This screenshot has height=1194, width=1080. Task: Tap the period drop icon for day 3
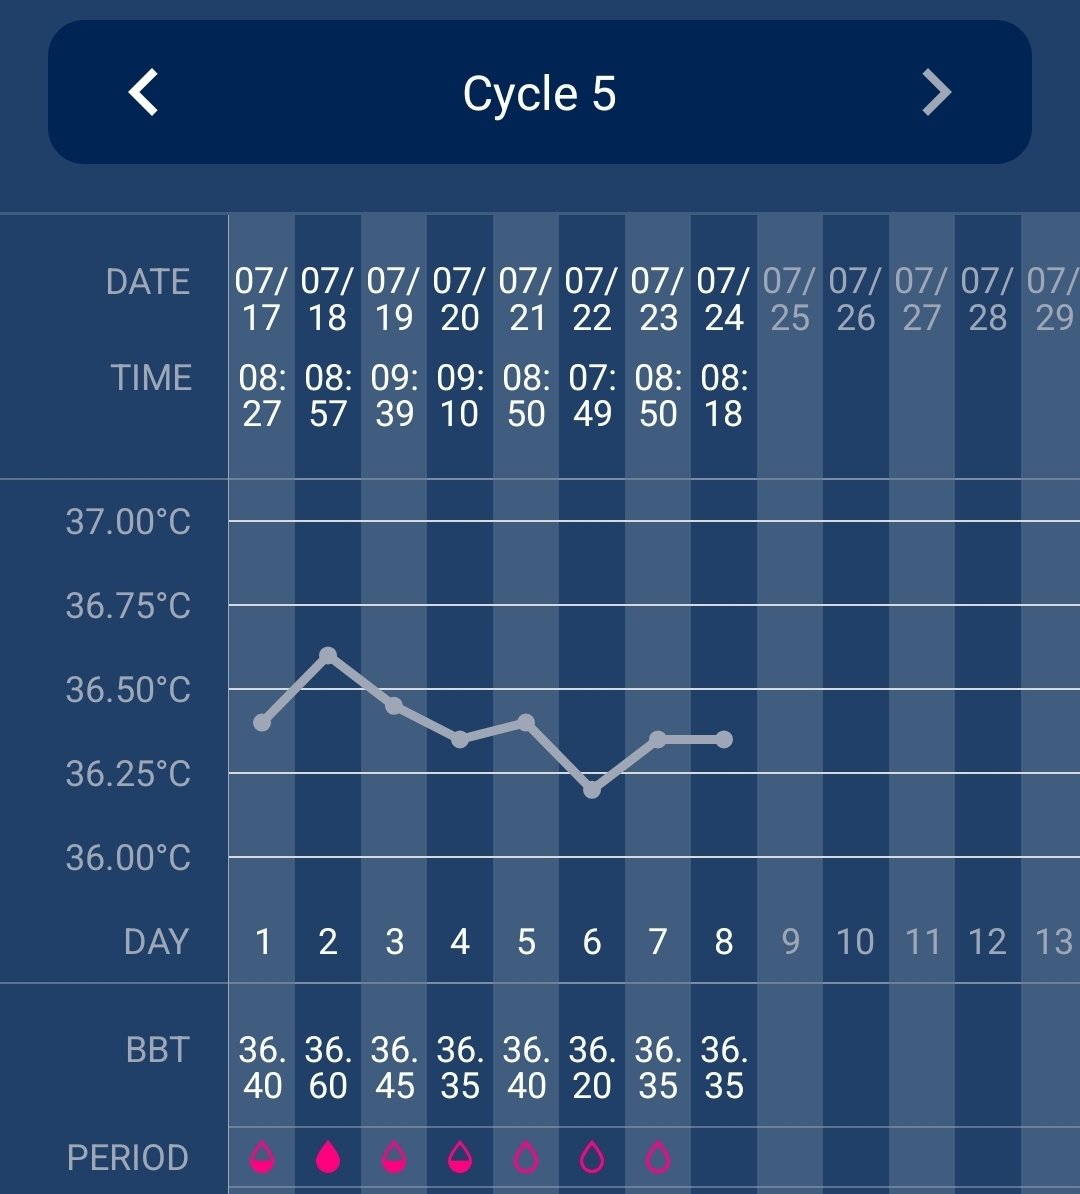394,1158
